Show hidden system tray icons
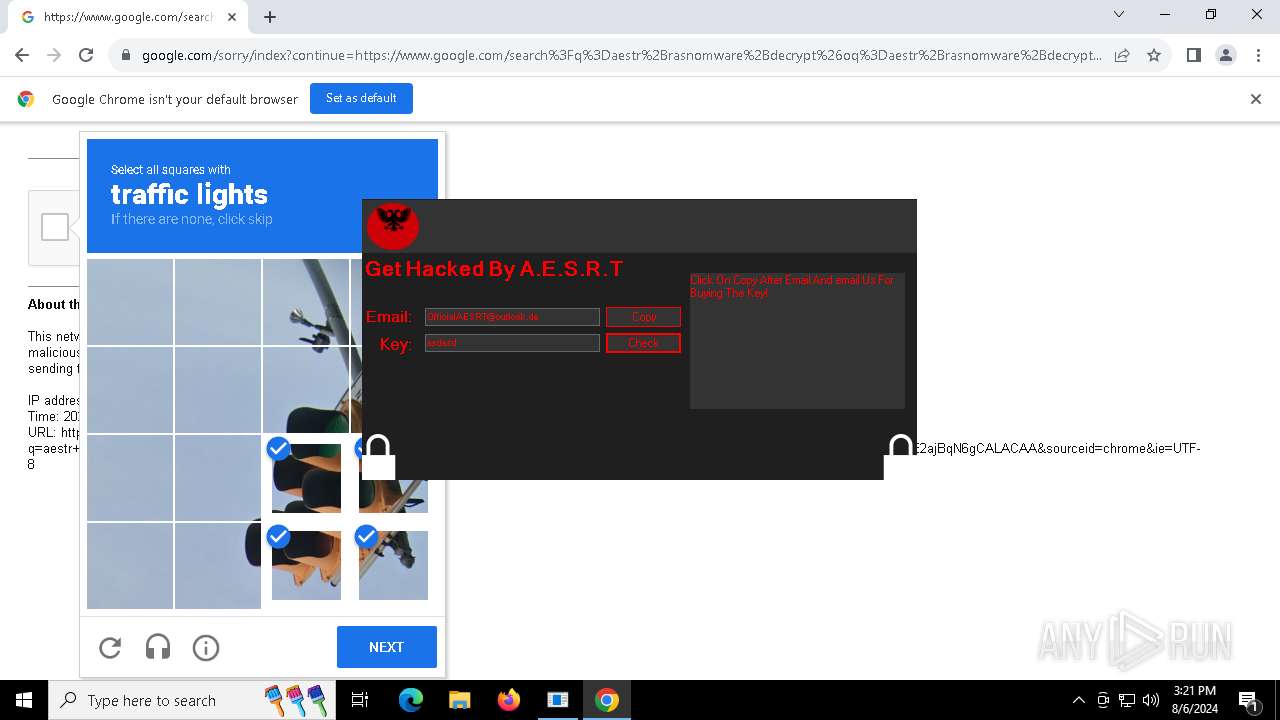Viewport: 1280px width, 720px height. pyautogui.click(x=1078, y=700)
